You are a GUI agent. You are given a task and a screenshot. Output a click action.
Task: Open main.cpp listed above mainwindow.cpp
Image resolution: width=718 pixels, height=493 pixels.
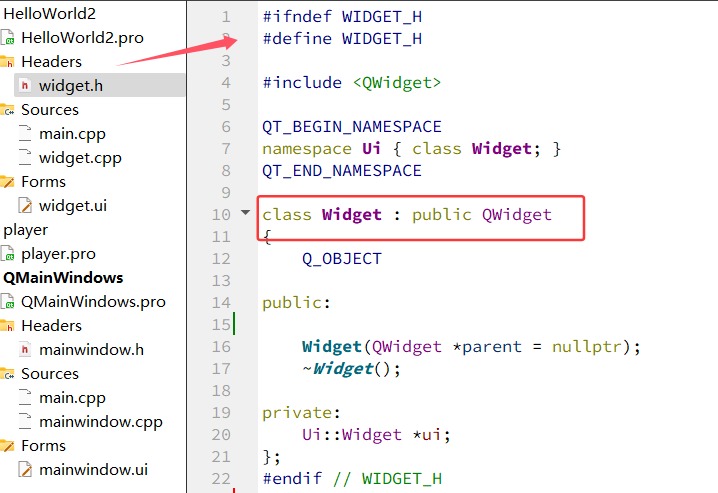[x=72, y=398]
